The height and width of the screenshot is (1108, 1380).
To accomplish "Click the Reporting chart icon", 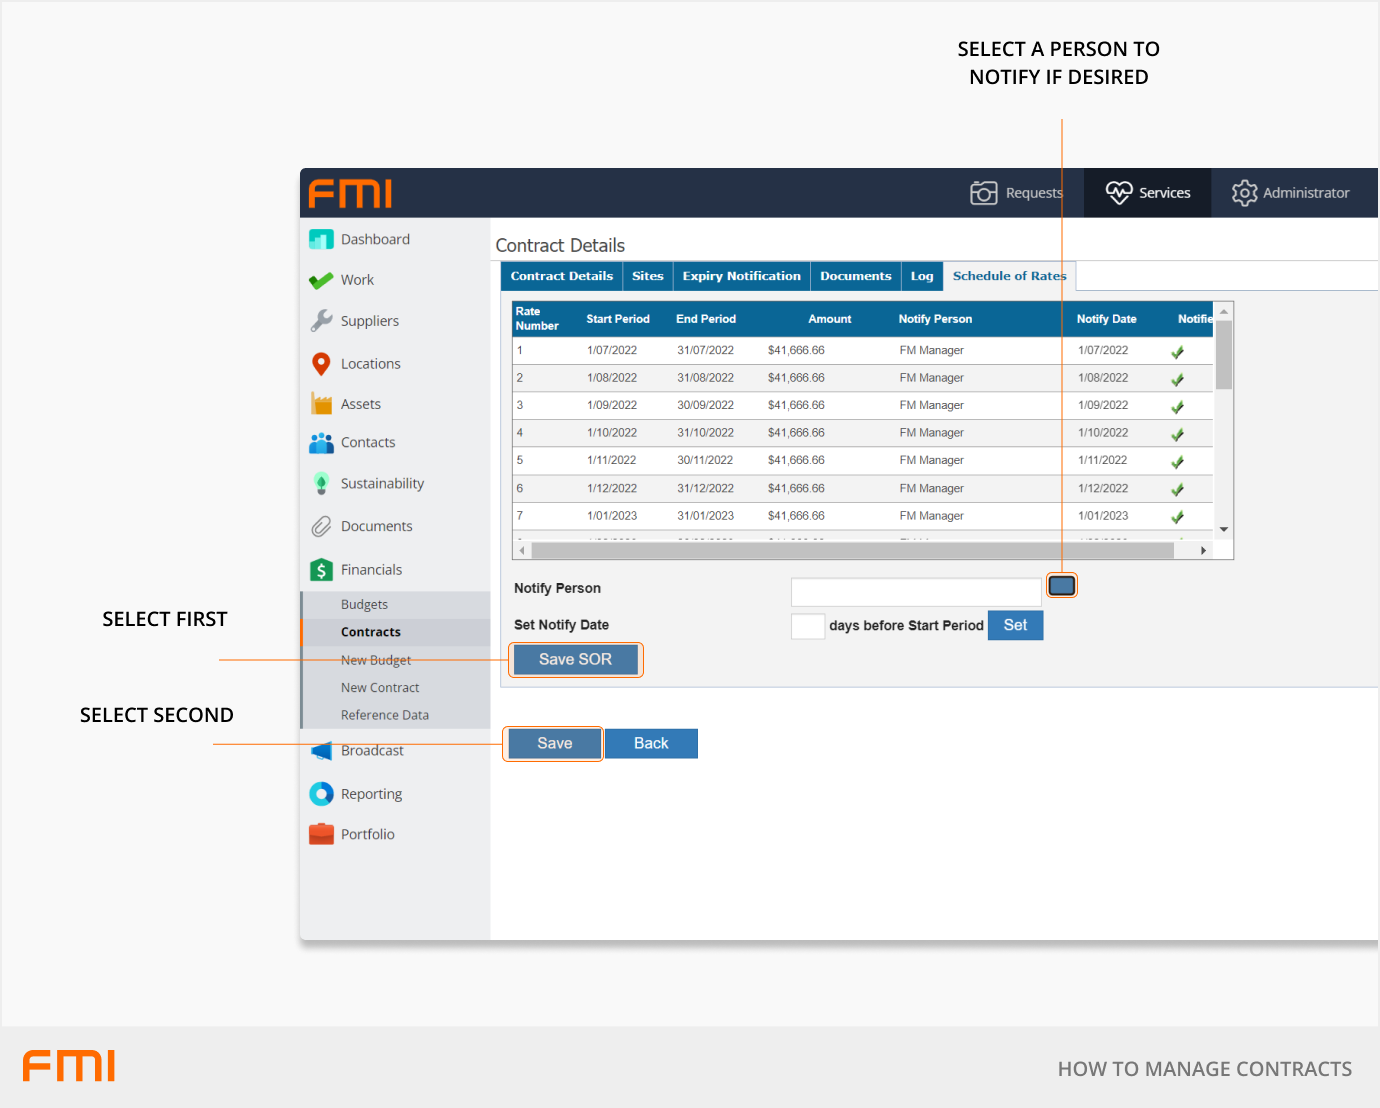I will (x=321, y=794).
